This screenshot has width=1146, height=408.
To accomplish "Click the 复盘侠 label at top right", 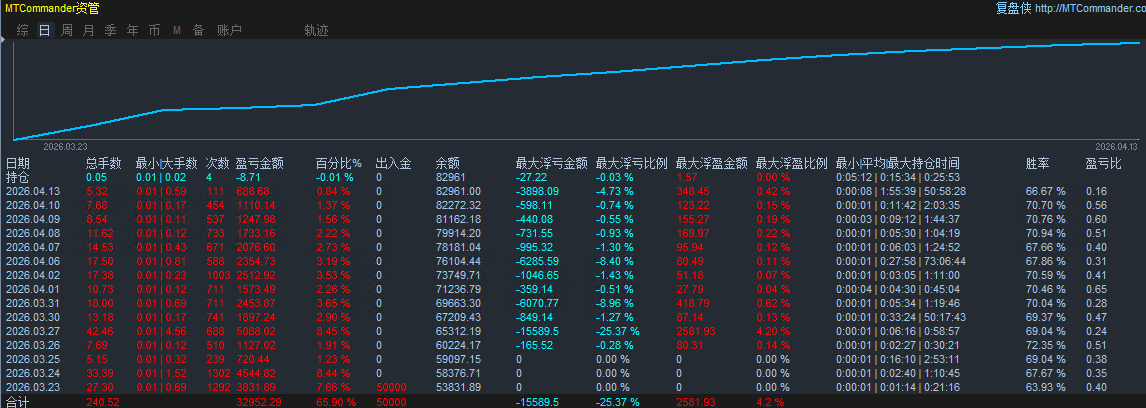I will pos(1013,9).
